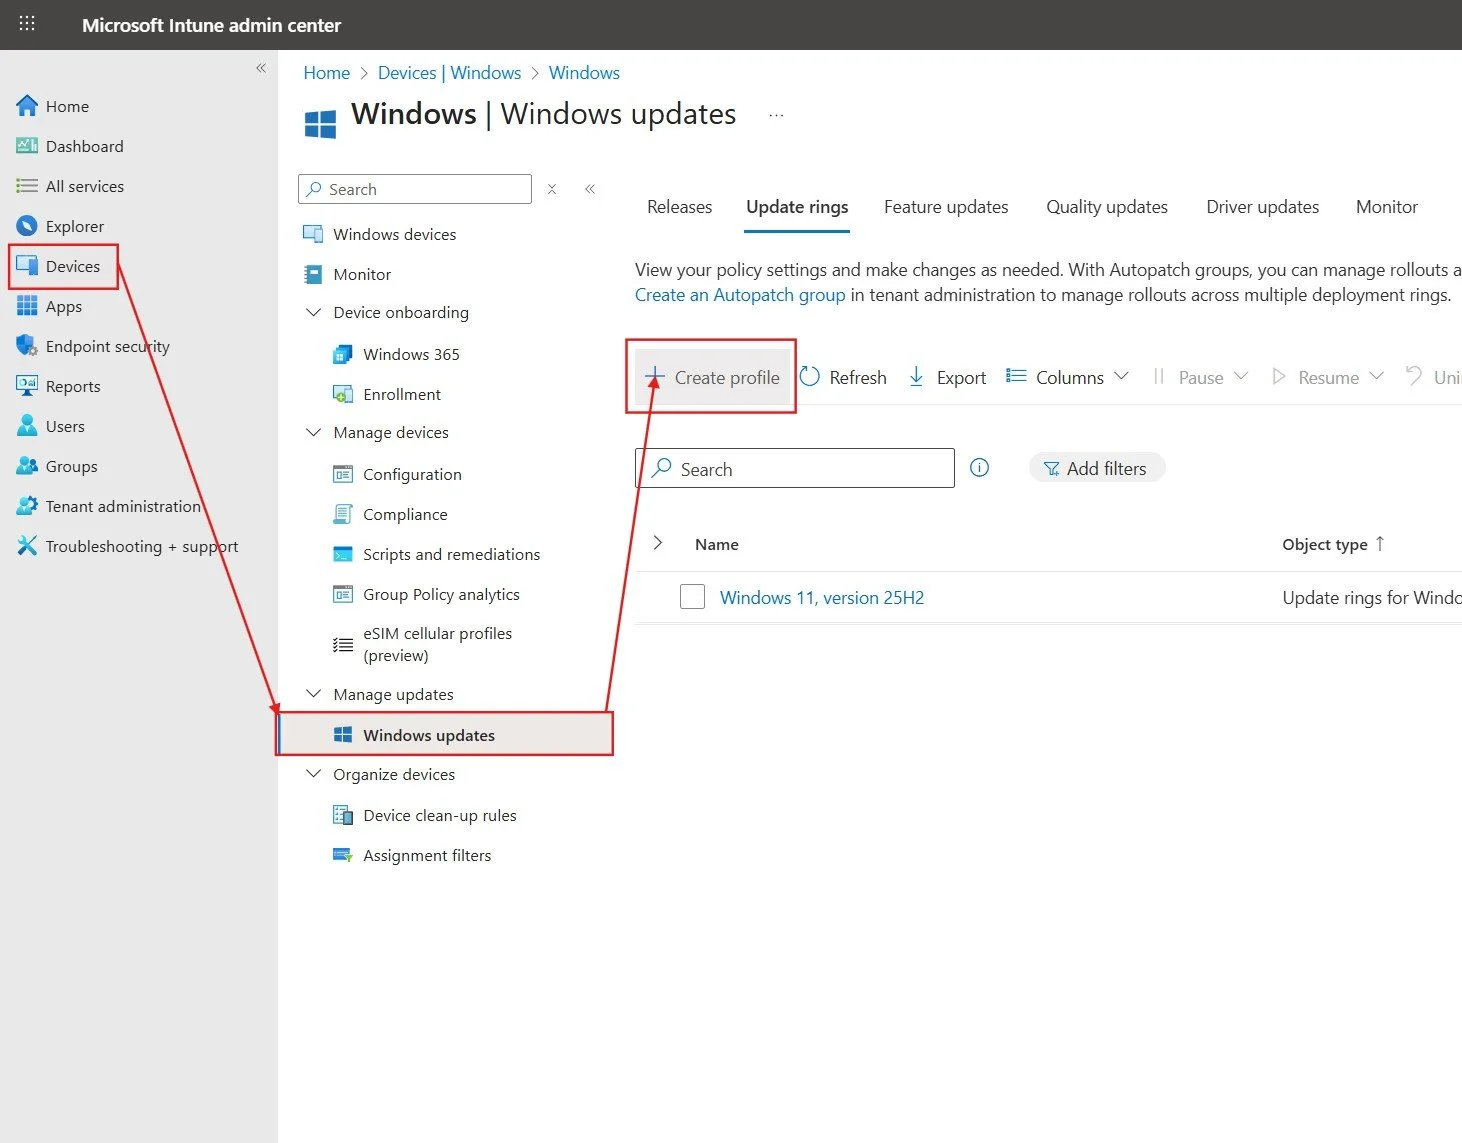Go to Home breadcrumb link
Screen dimensions: 1462x1143
click(327, 73)
